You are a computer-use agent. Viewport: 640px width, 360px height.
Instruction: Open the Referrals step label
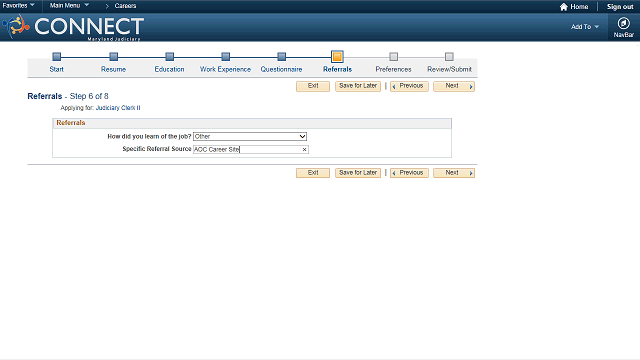pyautogui.click(x=337, y=69)
